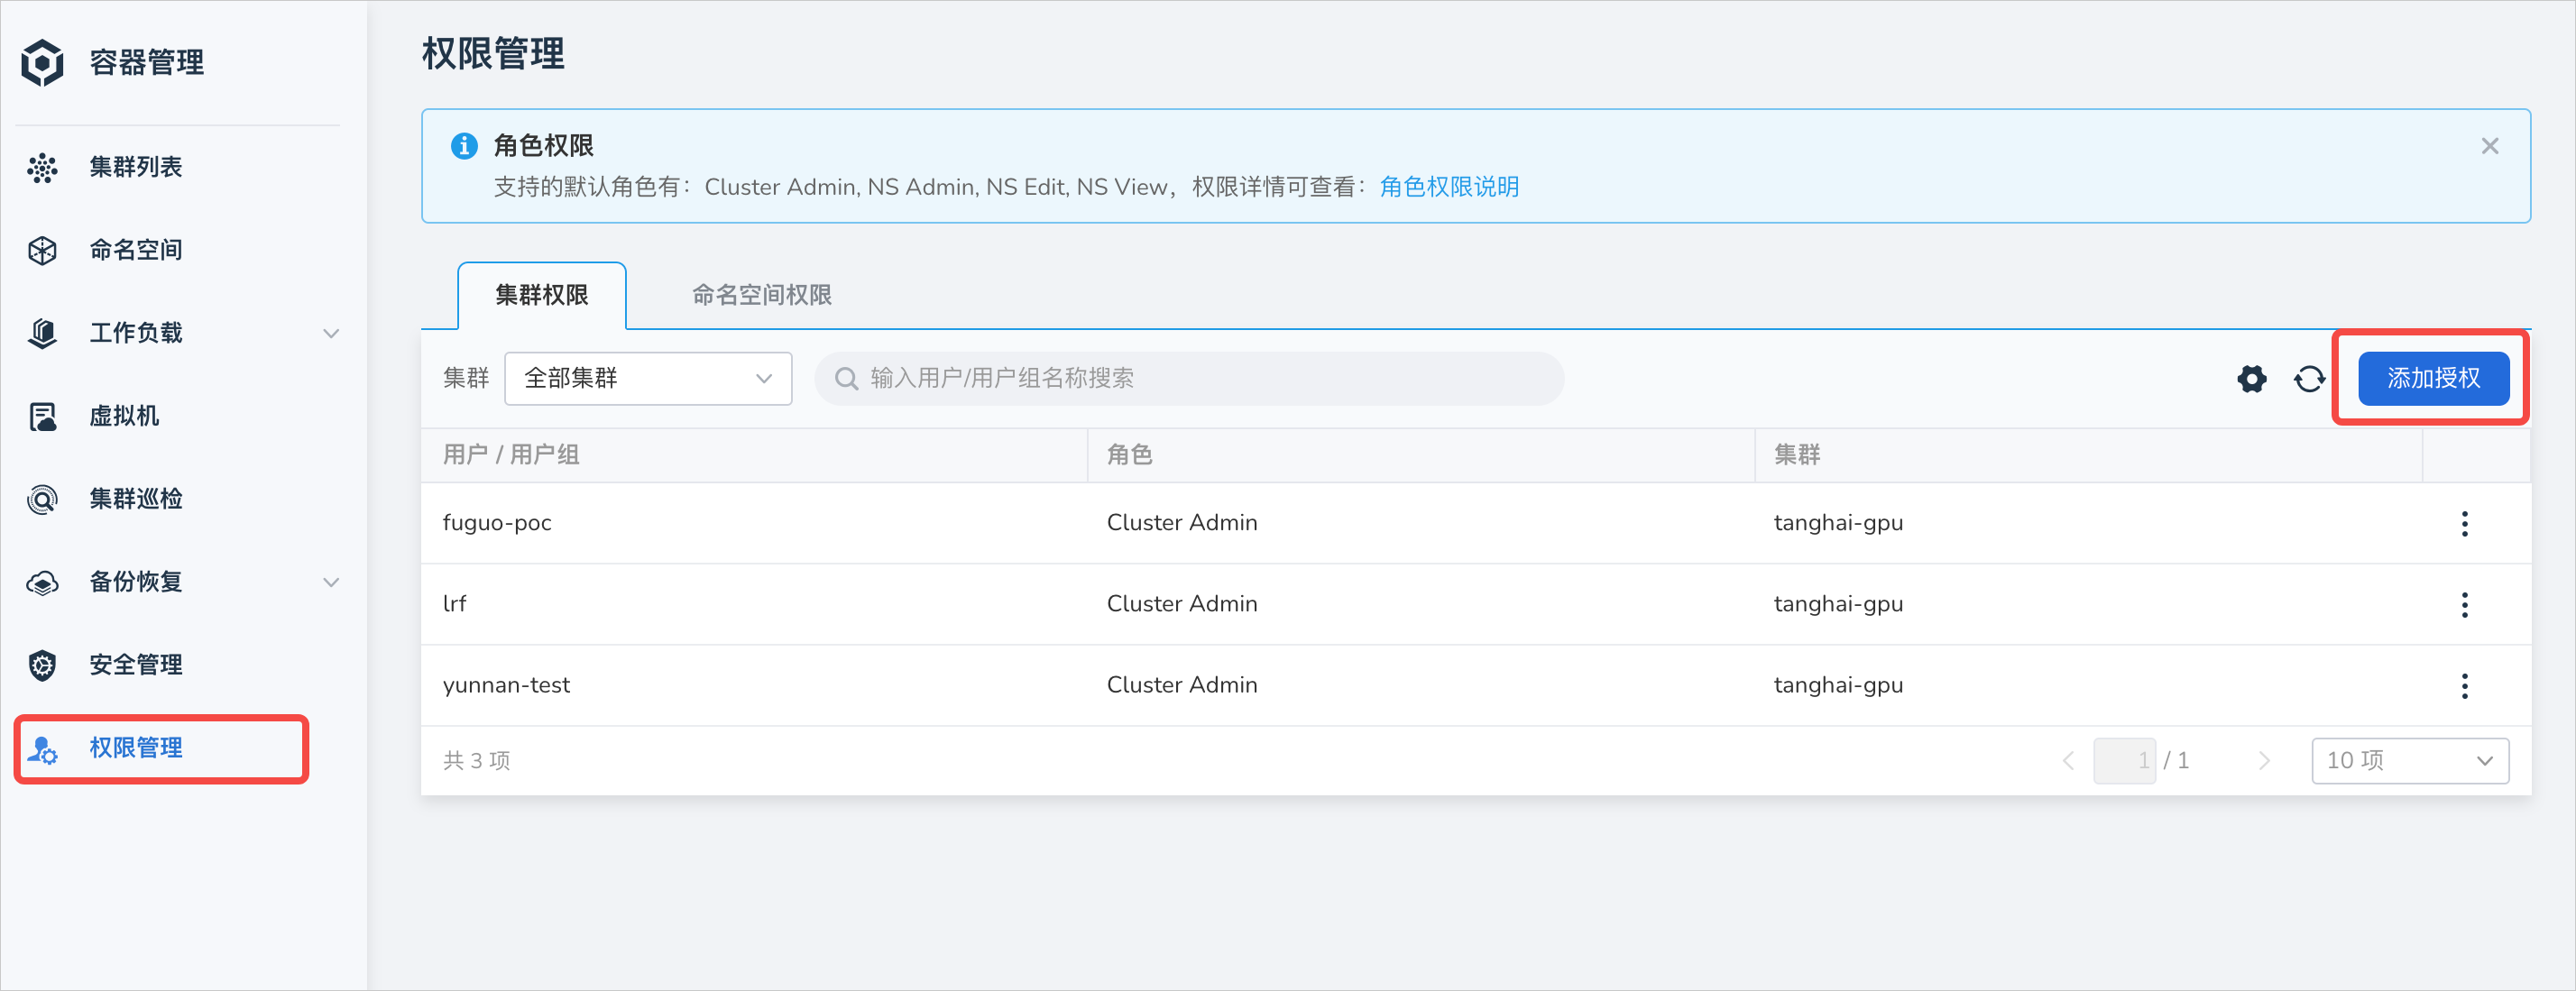Image resolution: width=2576 pixels, height=991 pixels.
Task: Click the page number input box
Action: click(2124, 761)
